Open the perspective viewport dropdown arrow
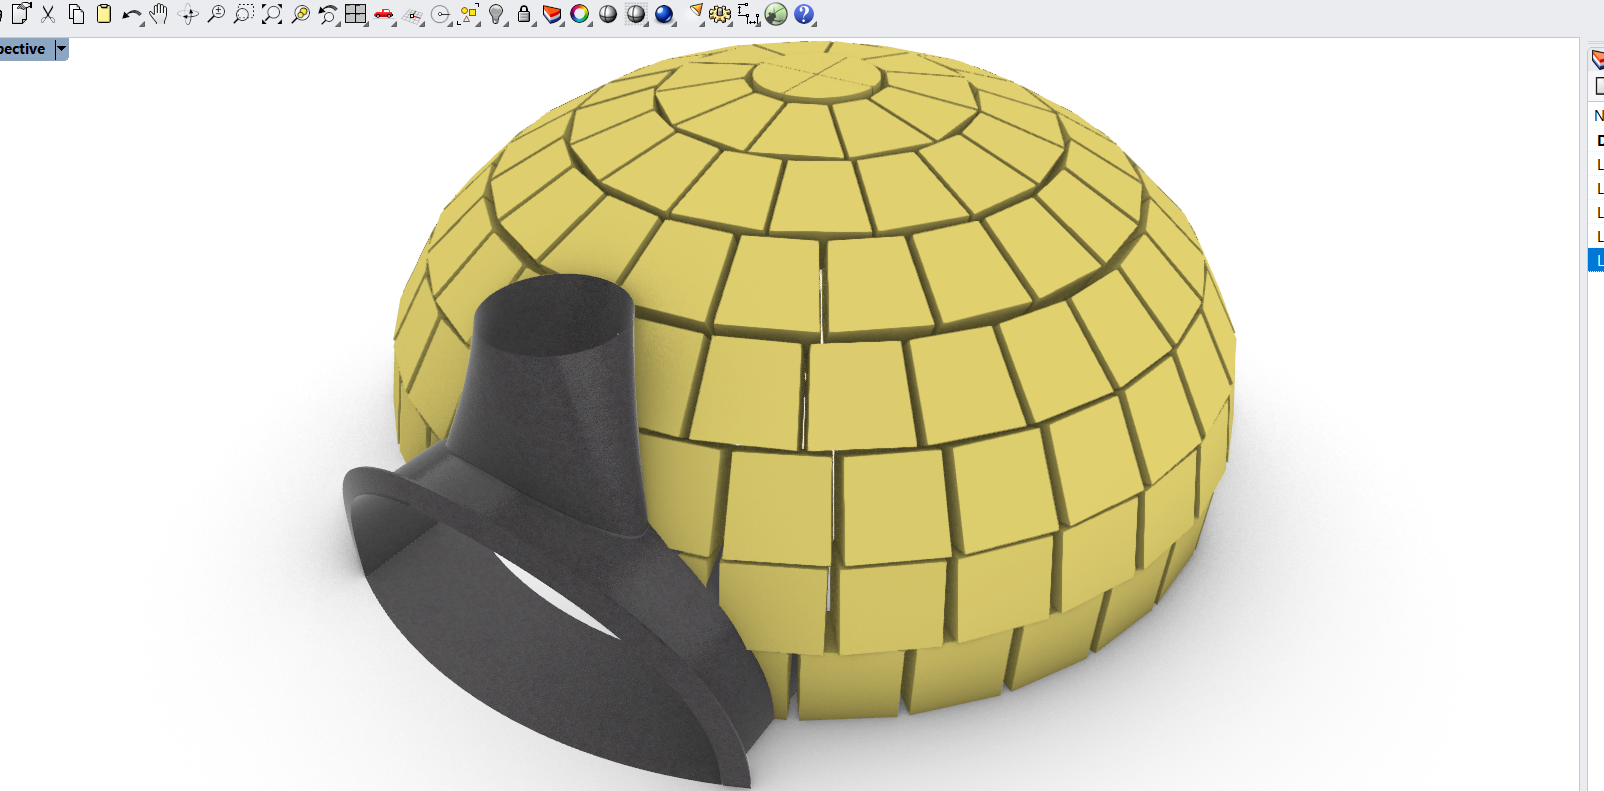Viewport: 1604px width, 791px height. [x=61, y=49]
